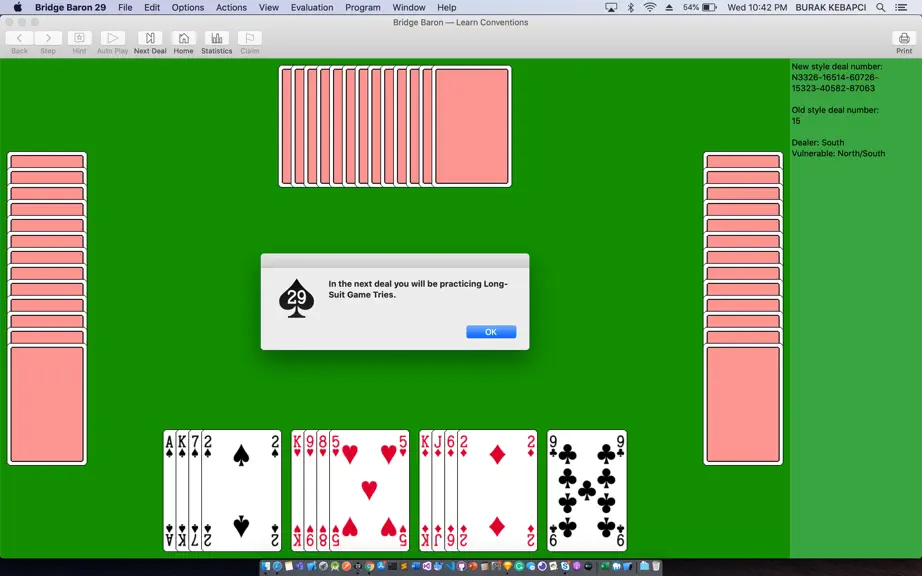922x576 pixels.
Task: Open the Options menu
Action: (188, 8)
